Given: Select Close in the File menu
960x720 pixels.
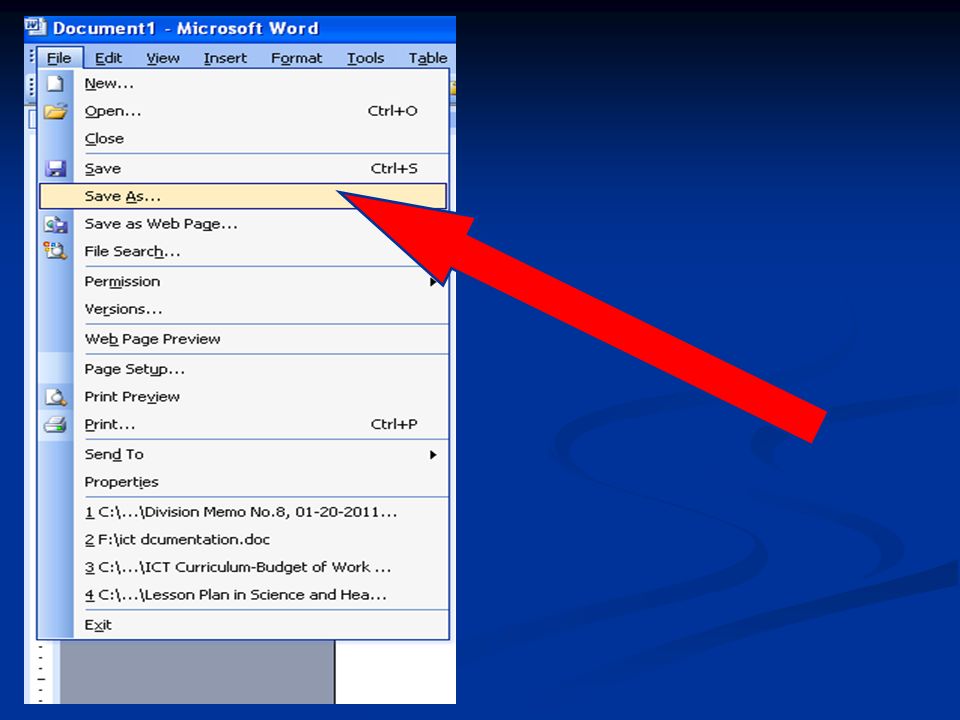Looking at the screenshot, I should tap(243, 139).
